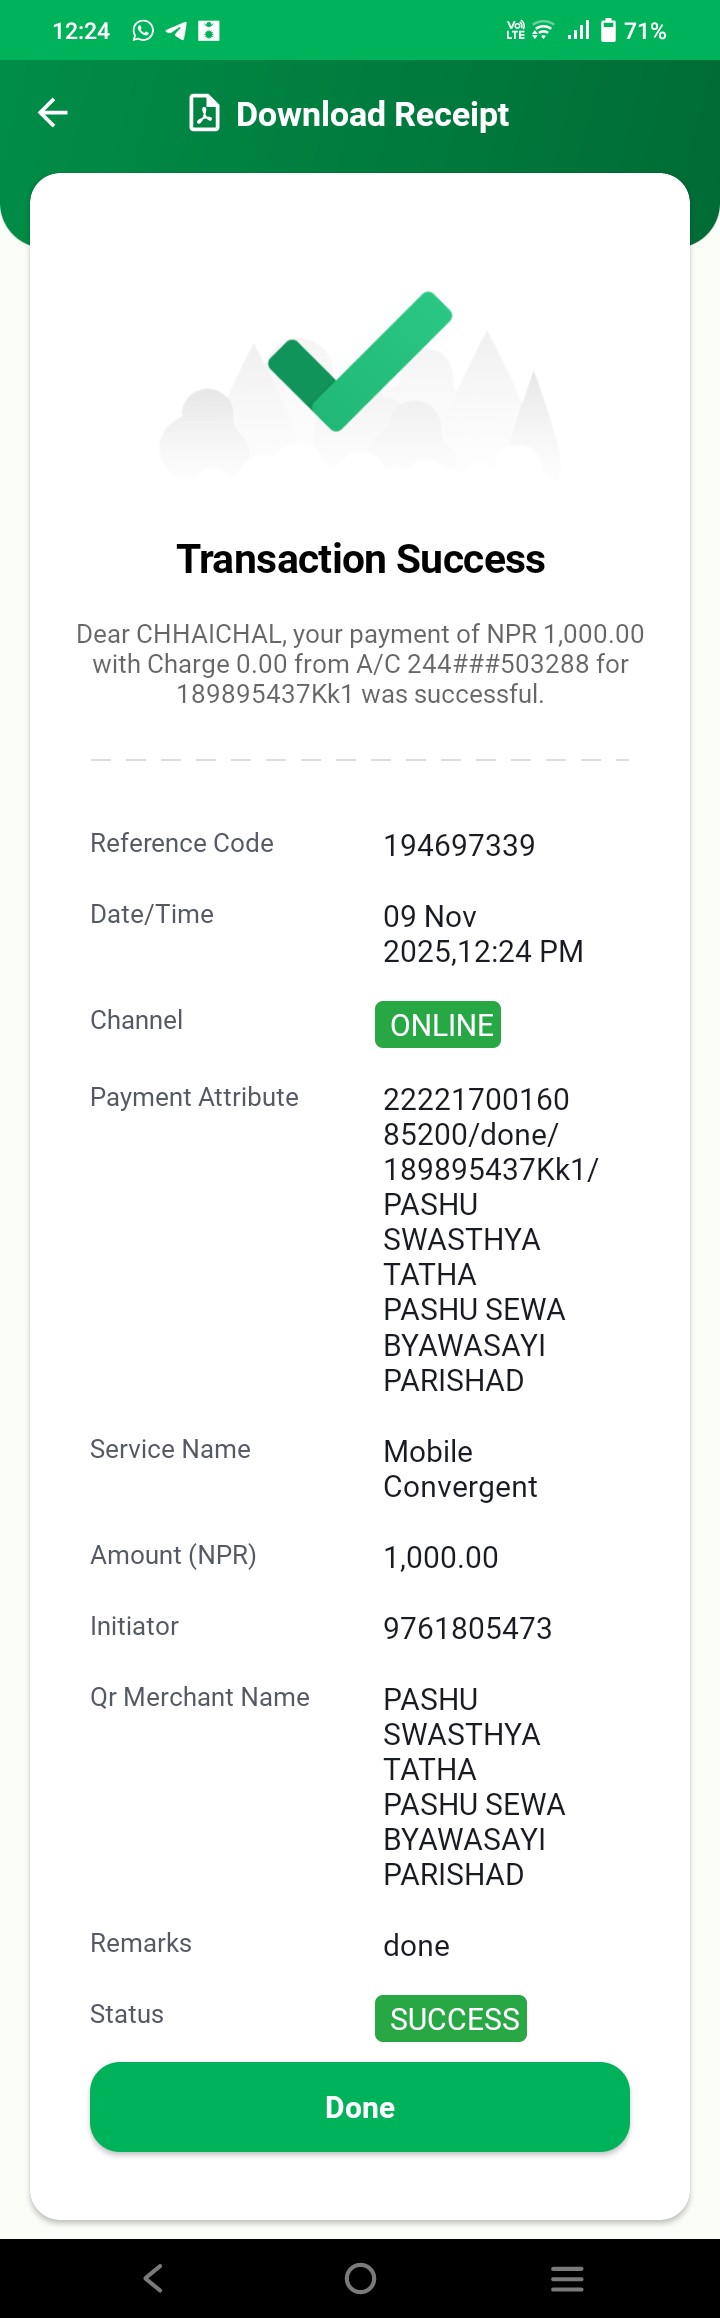Image resolution: width=720 pixels, height=2318 pixels.
Task: Tap the ONLINE channel badge
Action: 438,1025
